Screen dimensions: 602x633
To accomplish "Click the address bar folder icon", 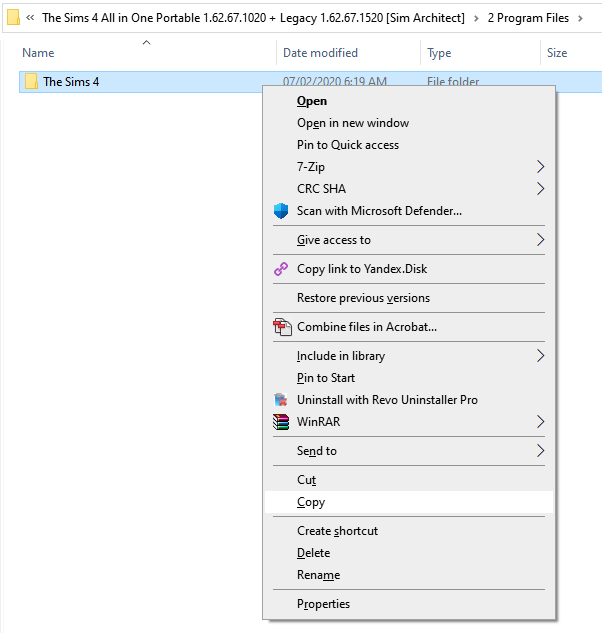I will click(13, 18).
